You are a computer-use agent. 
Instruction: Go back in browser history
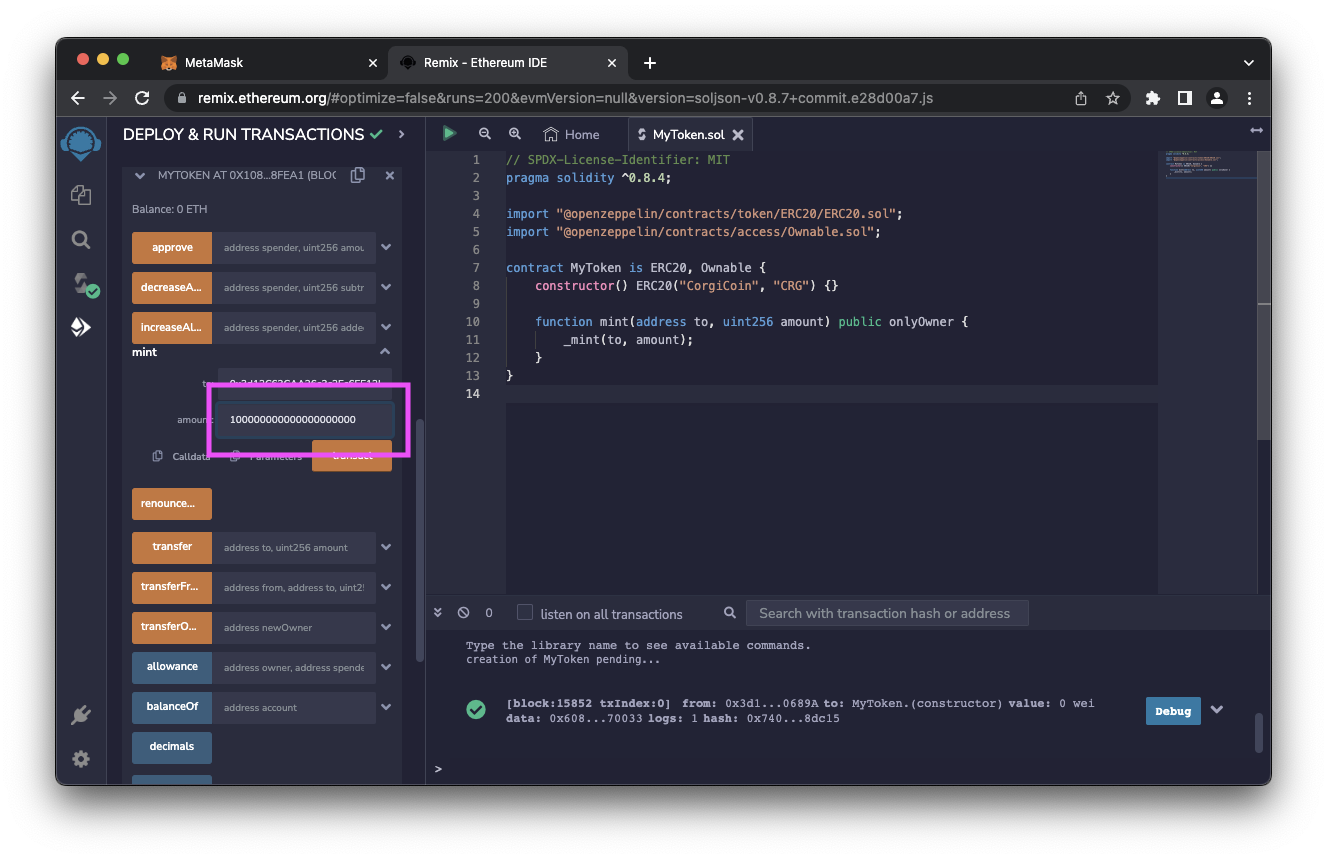78,98
